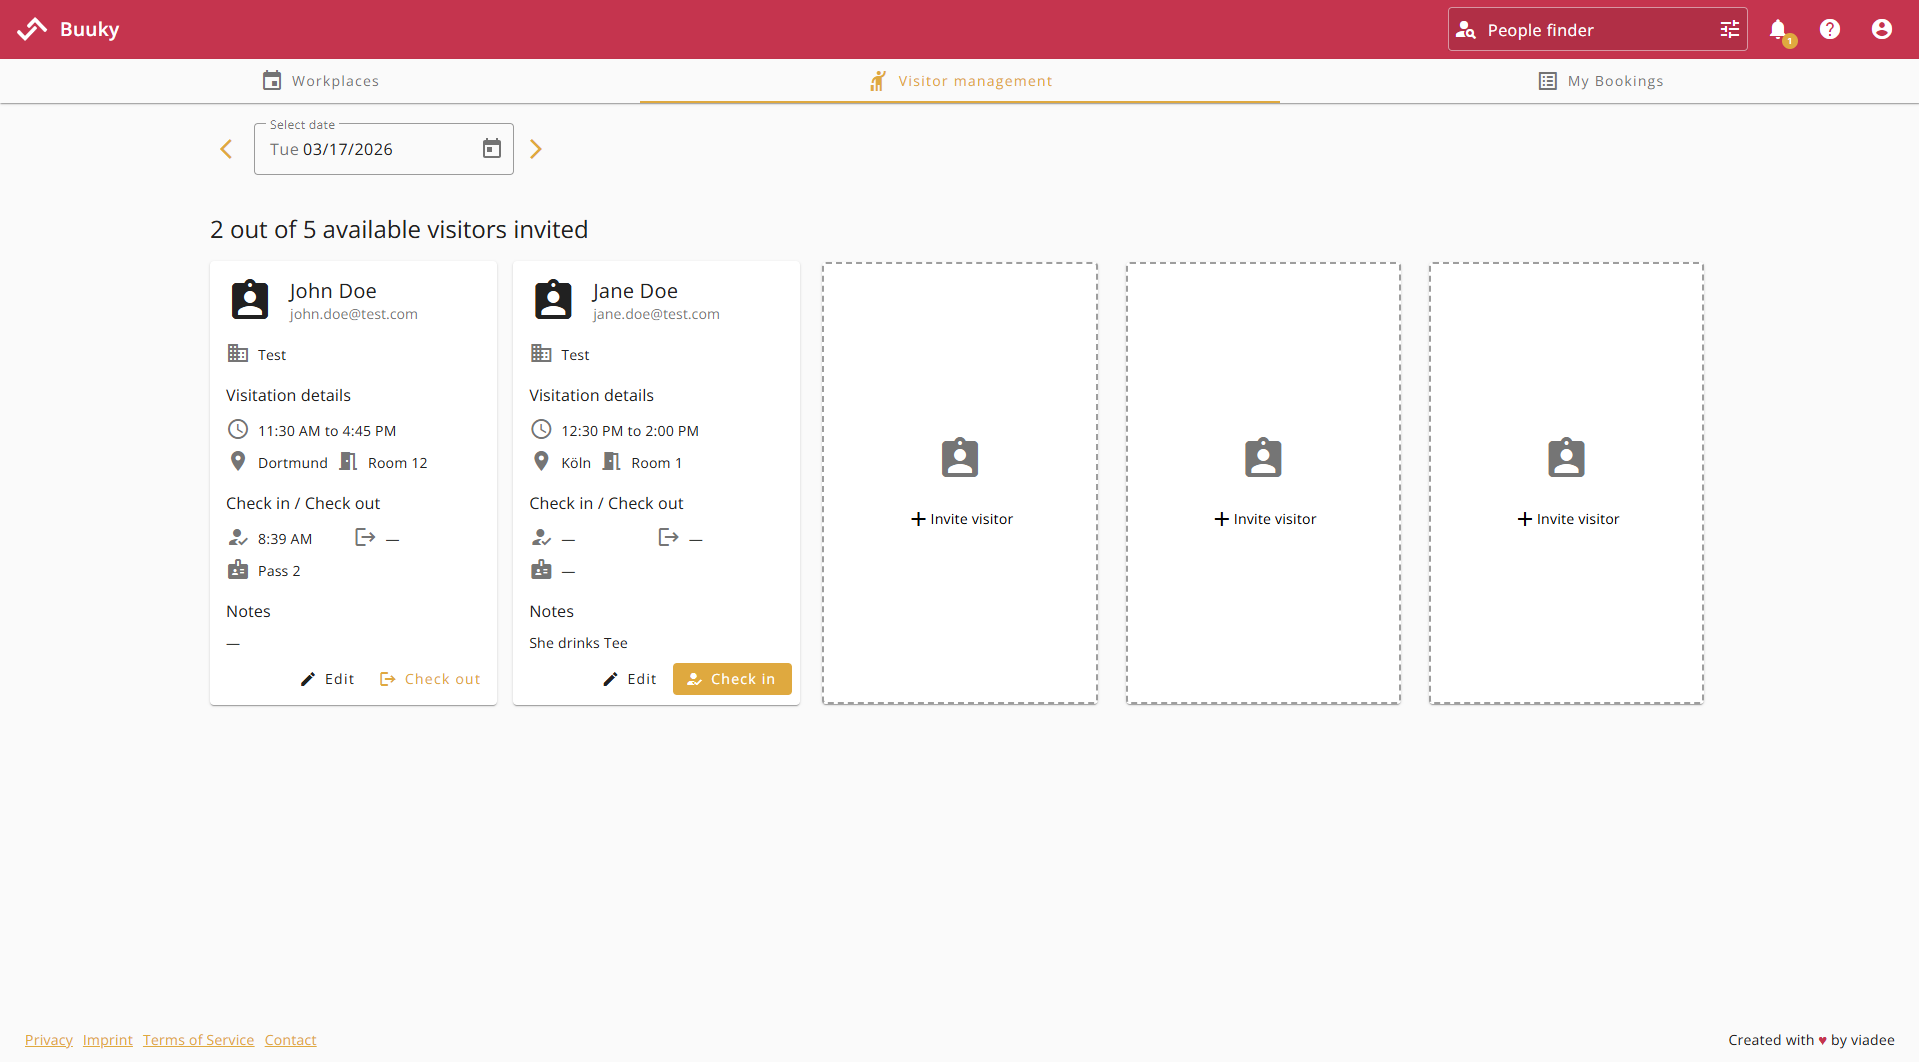Switch to the Workplaces tab

pyautogui.click(x=321, y=80)
